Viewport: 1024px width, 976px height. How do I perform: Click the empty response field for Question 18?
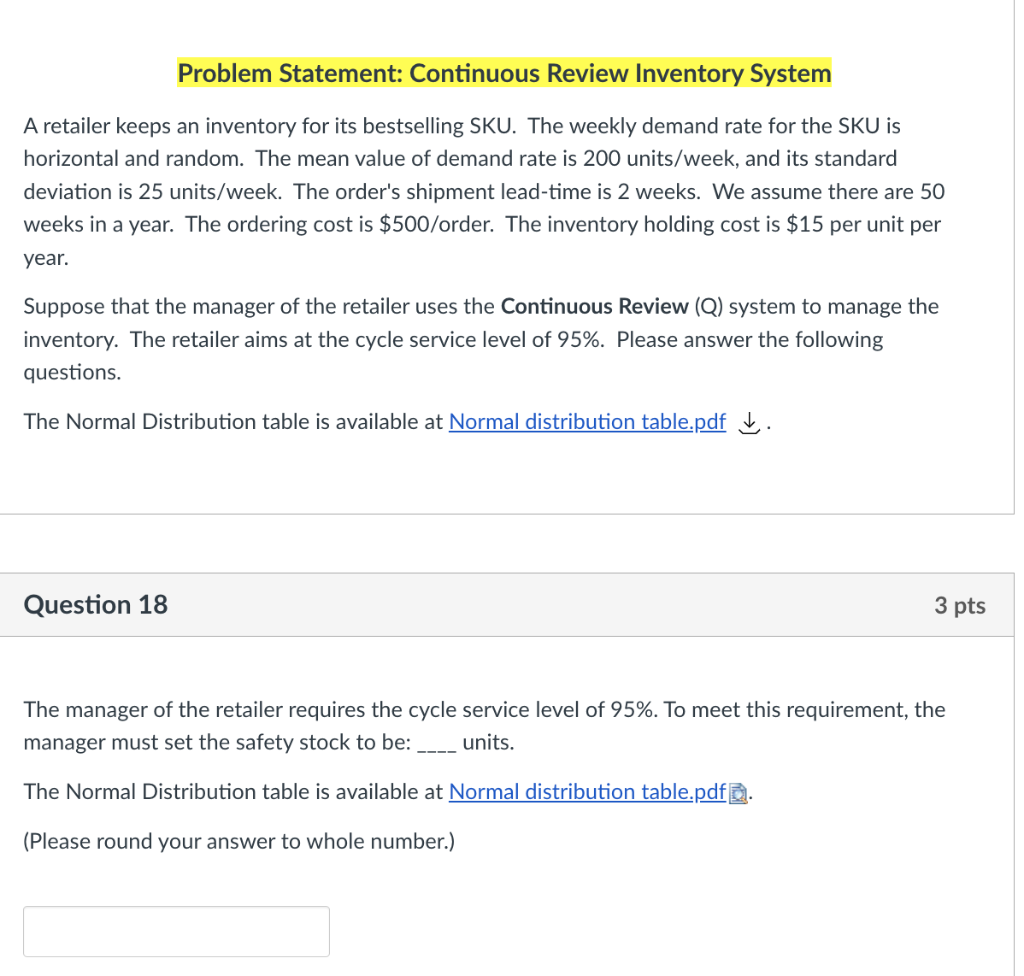pos(176,931)
